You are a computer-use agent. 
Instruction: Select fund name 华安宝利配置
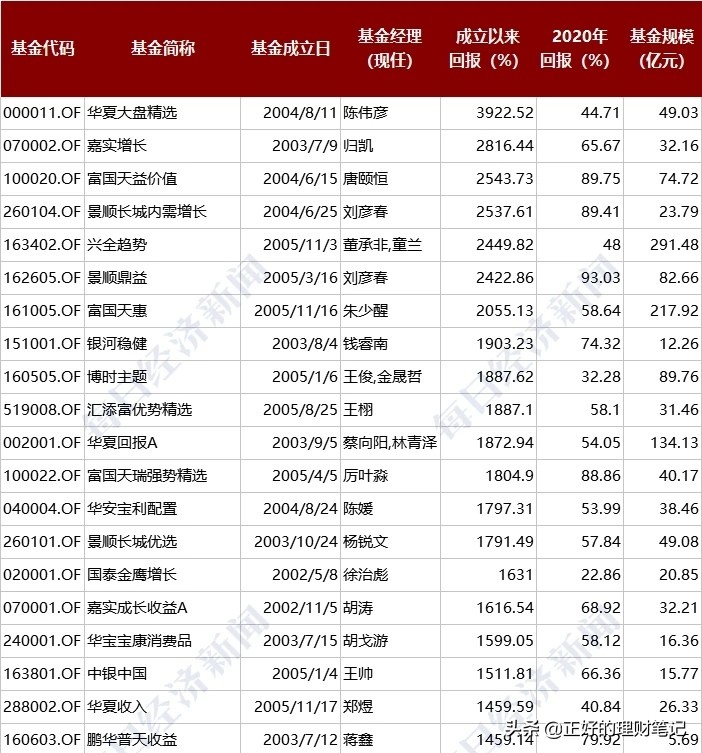click(132, 509)
